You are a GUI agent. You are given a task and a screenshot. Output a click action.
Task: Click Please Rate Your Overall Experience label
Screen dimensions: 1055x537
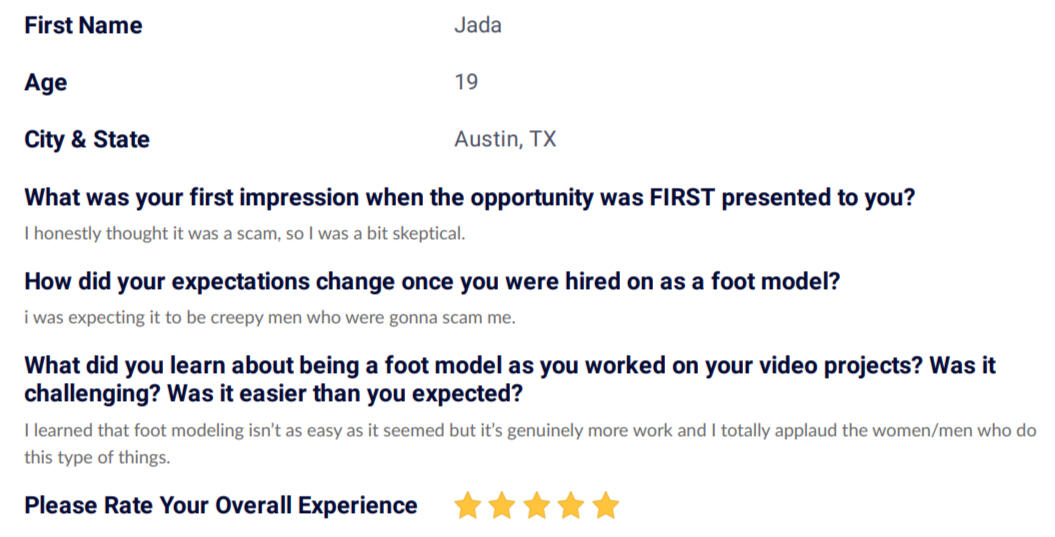click(221, 505)
